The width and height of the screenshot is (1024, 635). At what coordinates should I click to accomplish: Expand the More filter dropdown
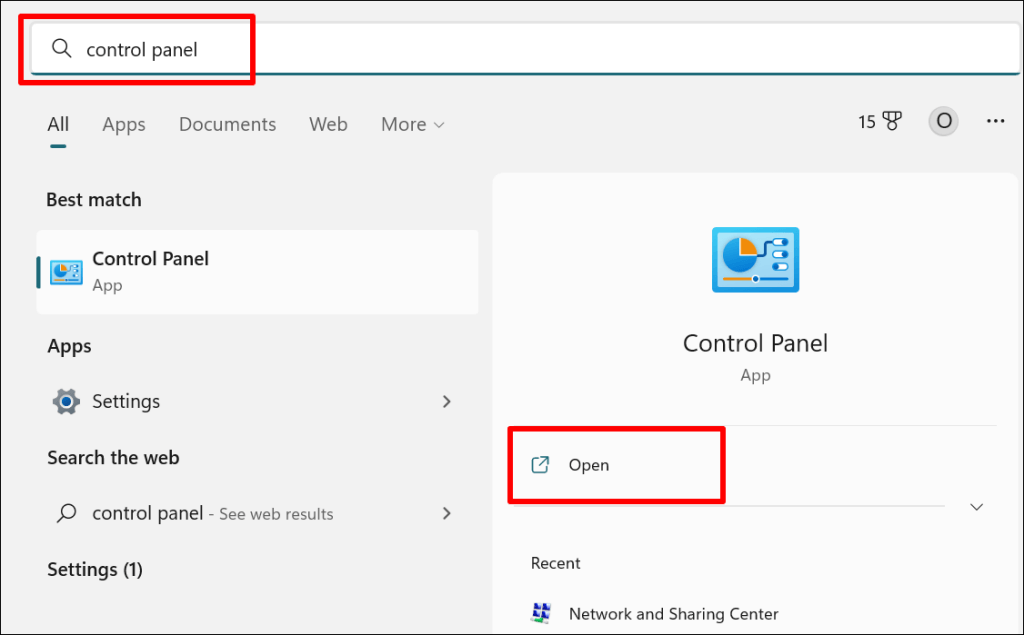412,125
